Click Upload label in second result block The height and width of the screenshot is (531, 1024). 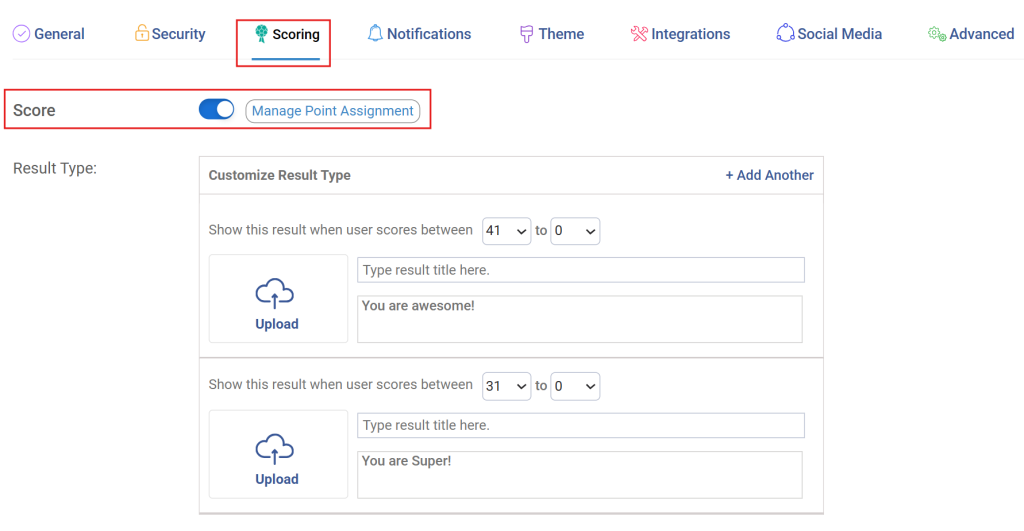(x=277, y=479)
